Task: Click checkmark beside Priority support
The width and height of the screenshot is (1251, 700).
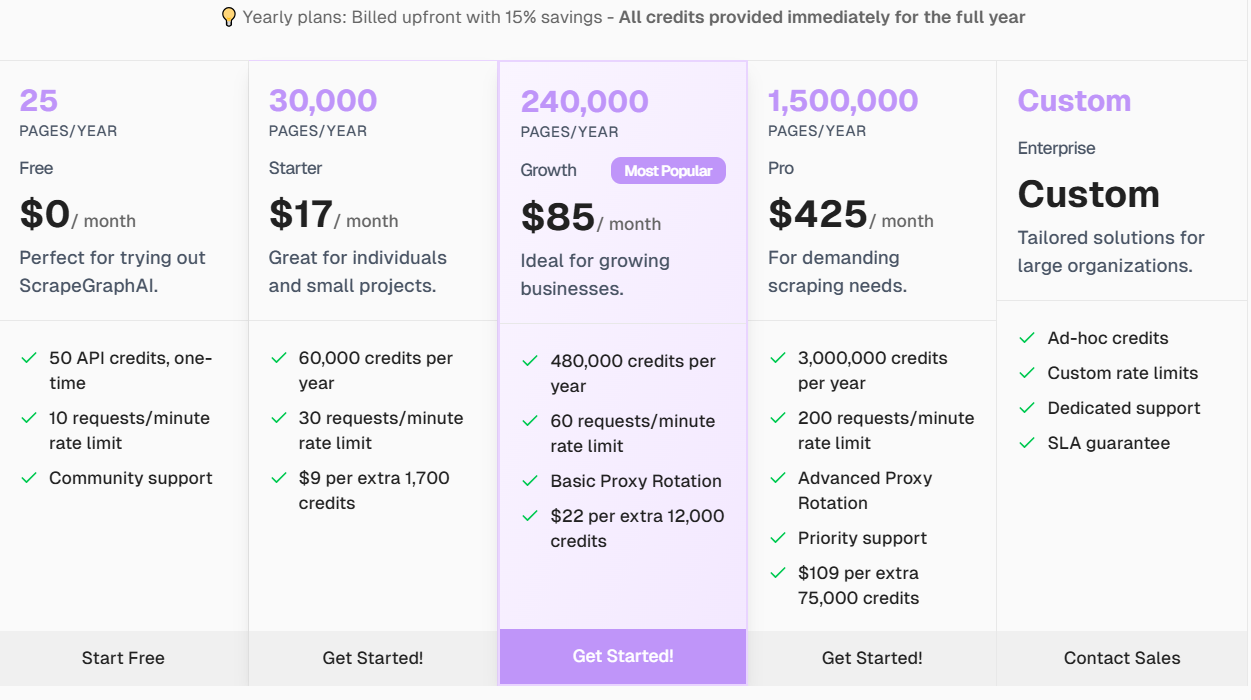Action: (777, 538)
